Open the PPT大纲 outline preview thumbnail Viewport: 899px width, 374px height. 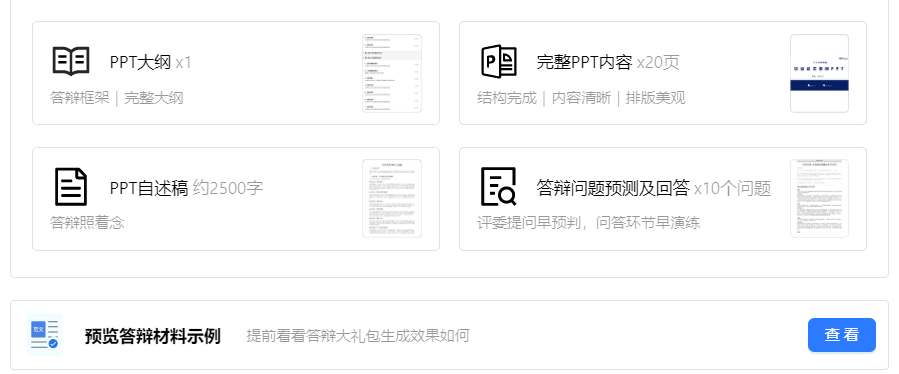coord(392,73)
